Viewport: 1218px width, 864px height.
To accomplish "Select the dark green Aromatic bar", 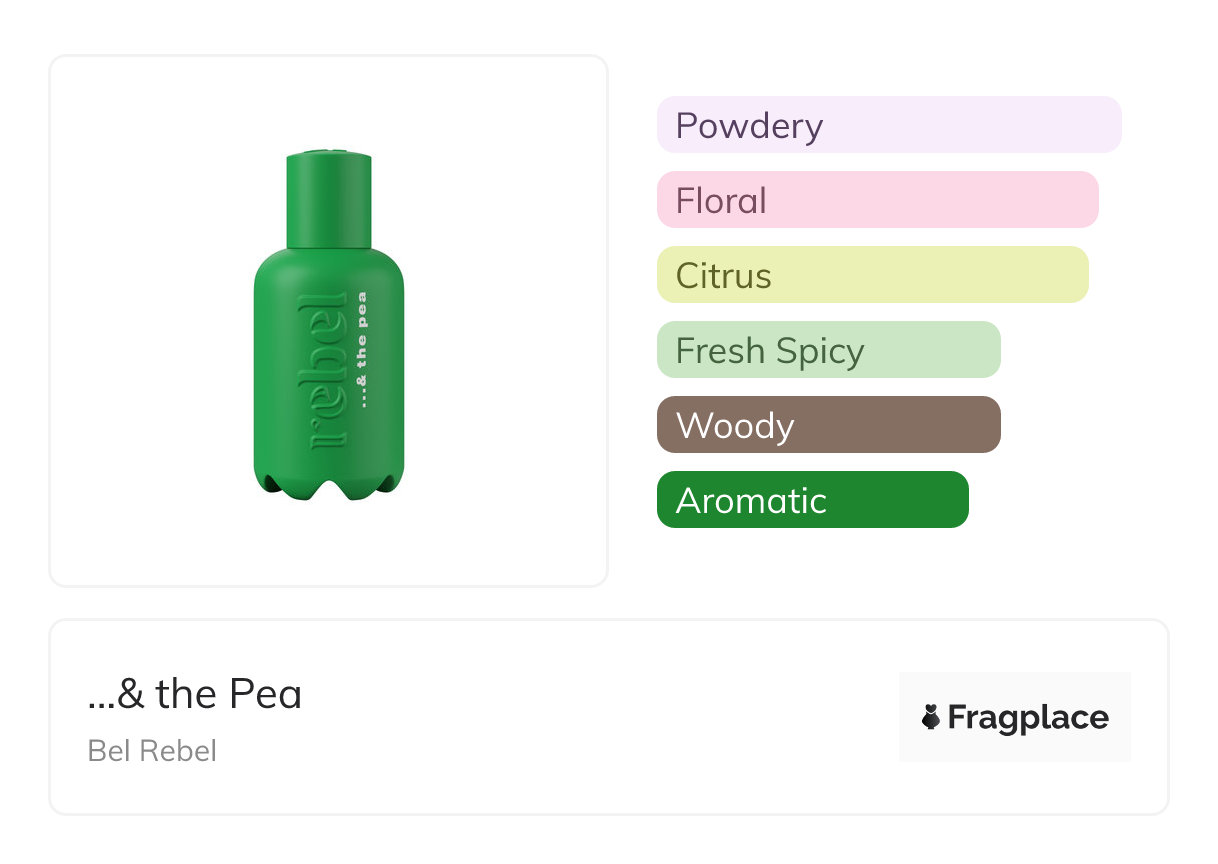I will 812,500.
